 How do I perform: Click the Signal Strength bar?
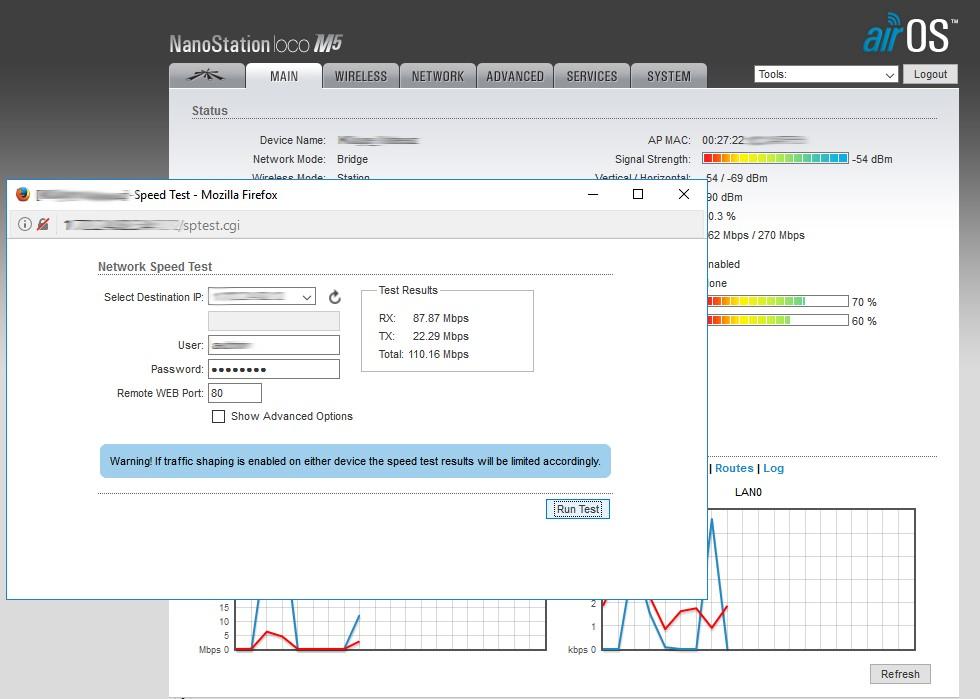[x=775, y=158]
